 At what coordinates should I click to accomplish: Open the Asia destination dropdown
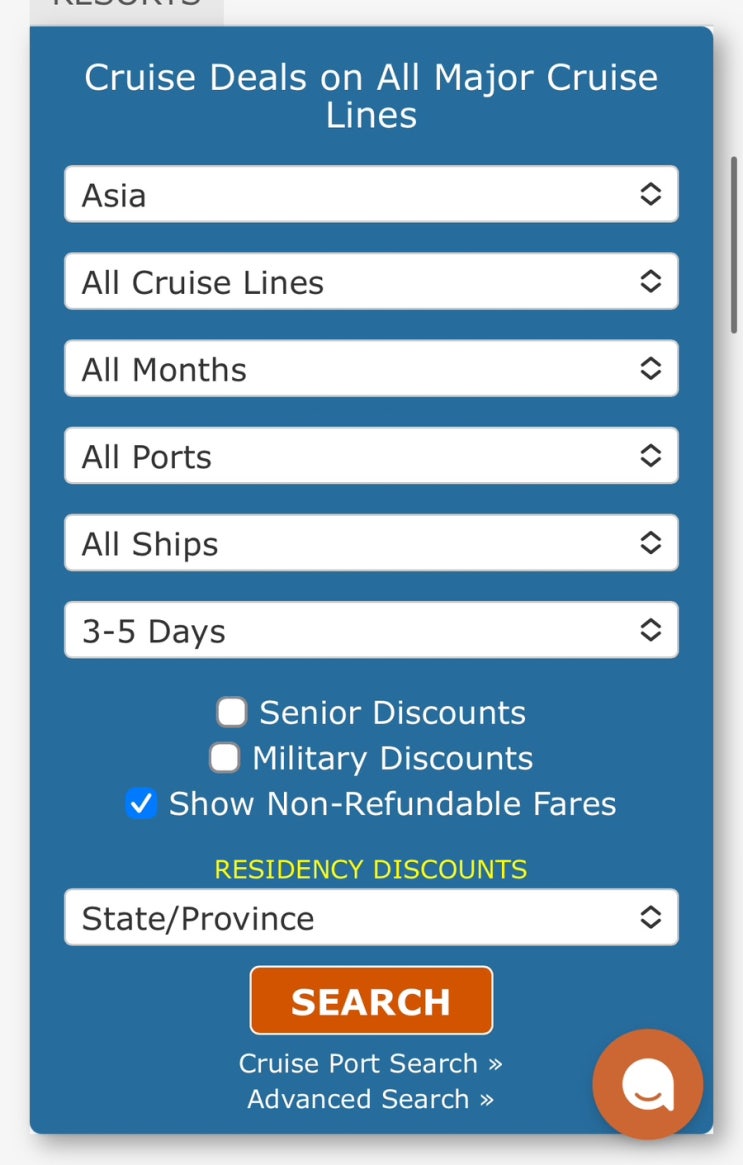(350, 194)
